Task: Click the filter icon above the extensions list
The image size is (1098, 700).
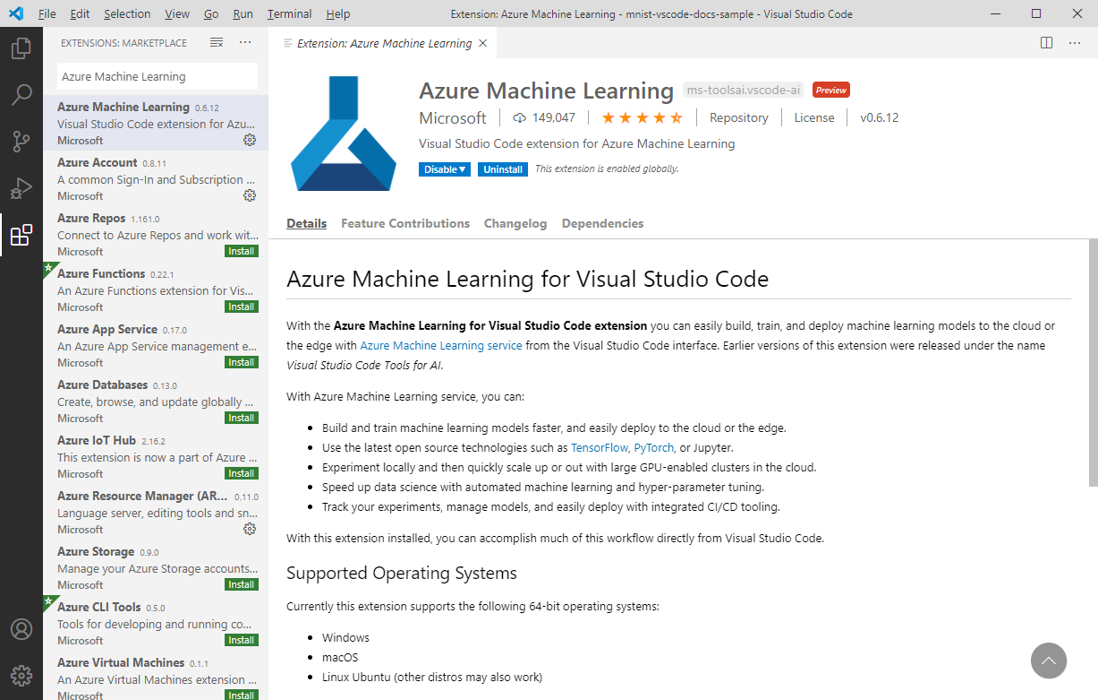Action: (x=216, y=43)
